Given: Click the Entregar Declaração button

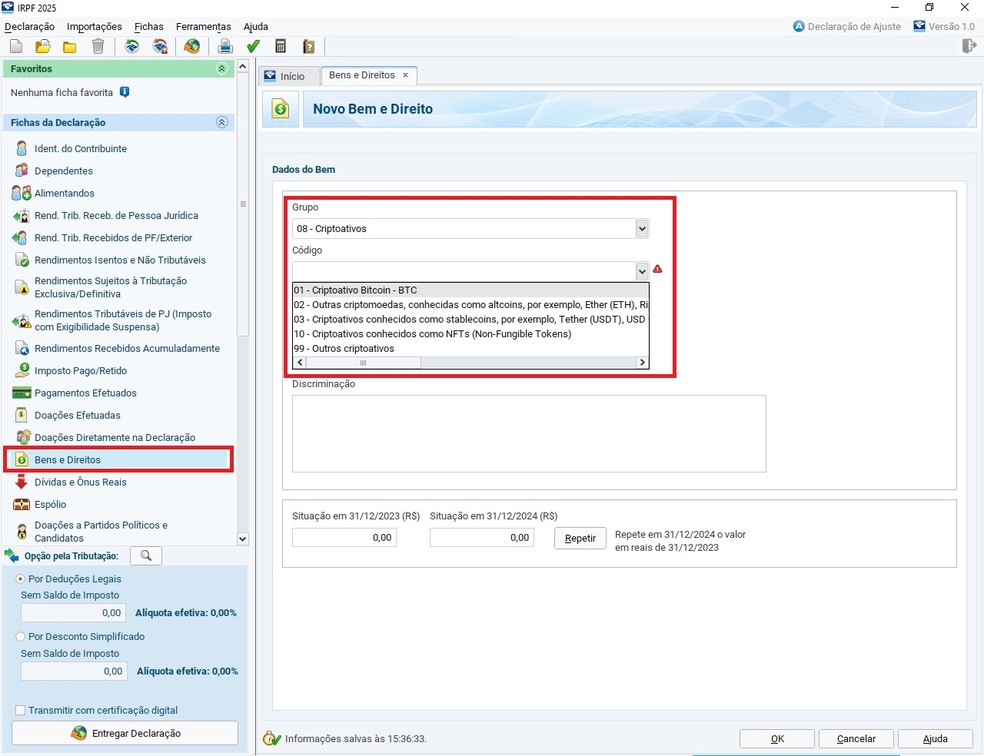Looking at the screenshot, I should click(x=125, y=733).
